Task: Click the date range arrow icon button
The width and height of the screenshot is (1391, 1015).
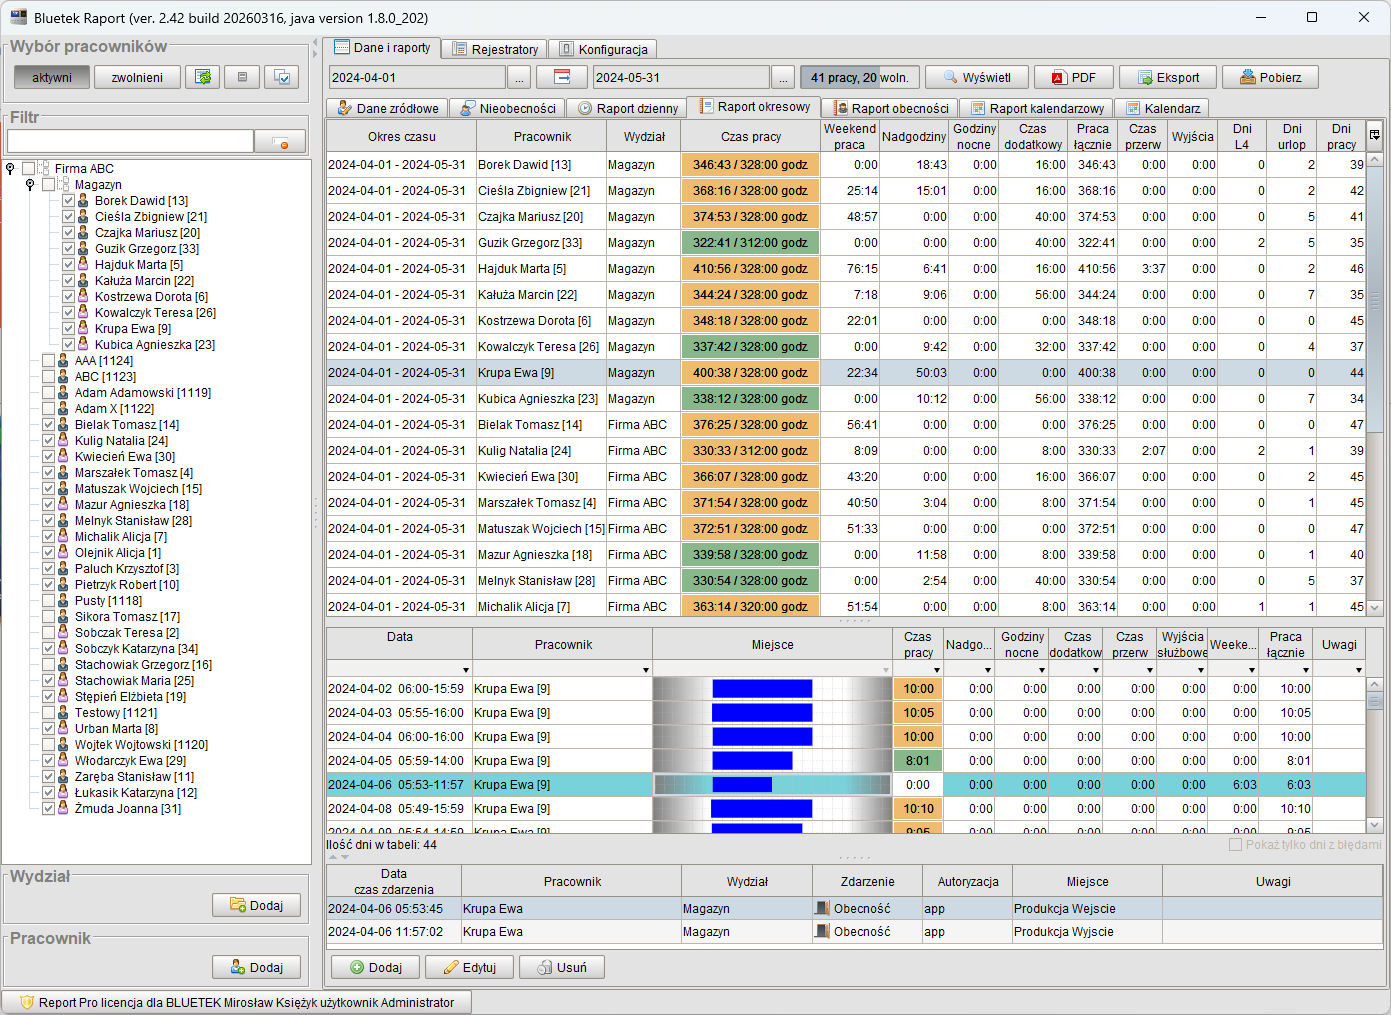Action: tap(562, 77)
